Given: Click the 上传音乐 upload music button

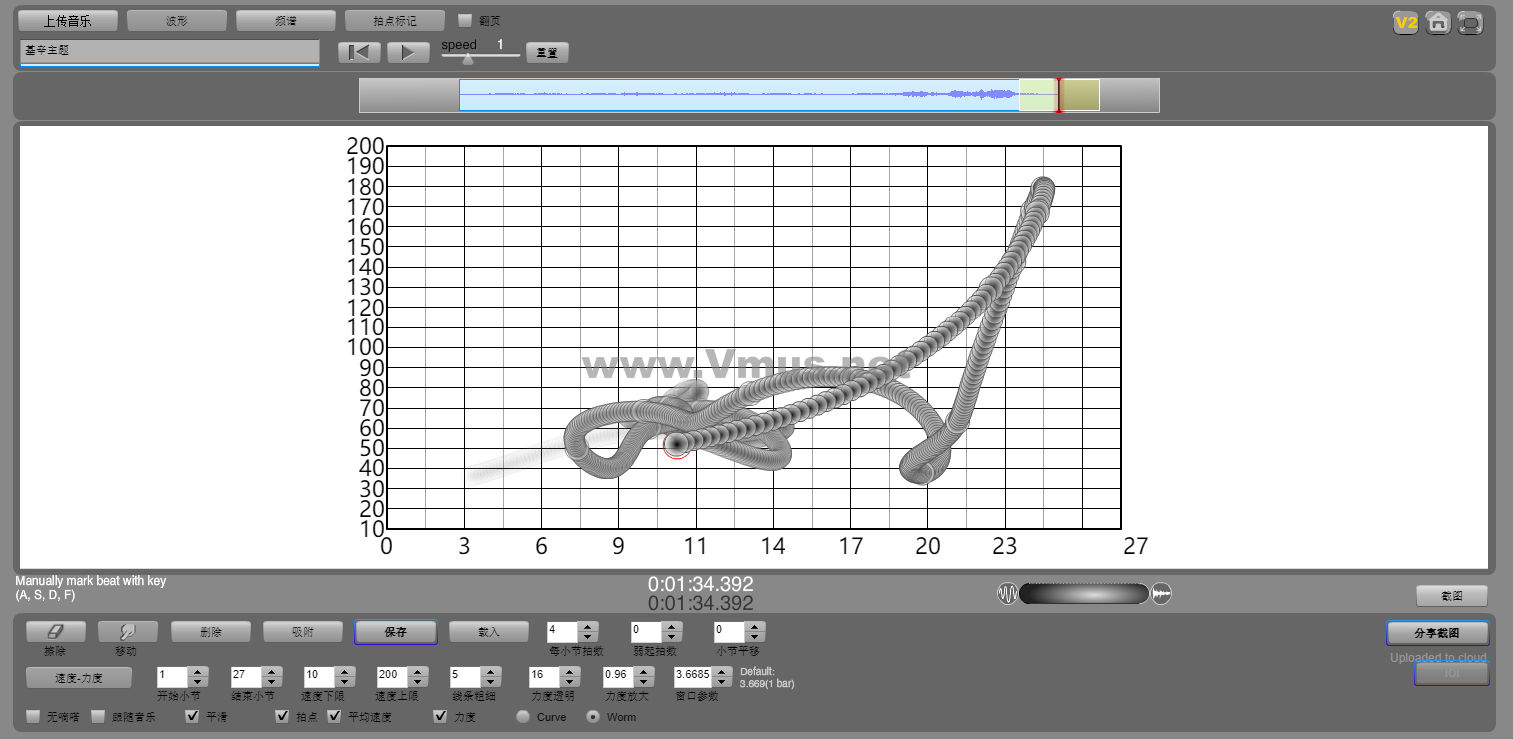Looking at the screenshot, I should (68, 21).
